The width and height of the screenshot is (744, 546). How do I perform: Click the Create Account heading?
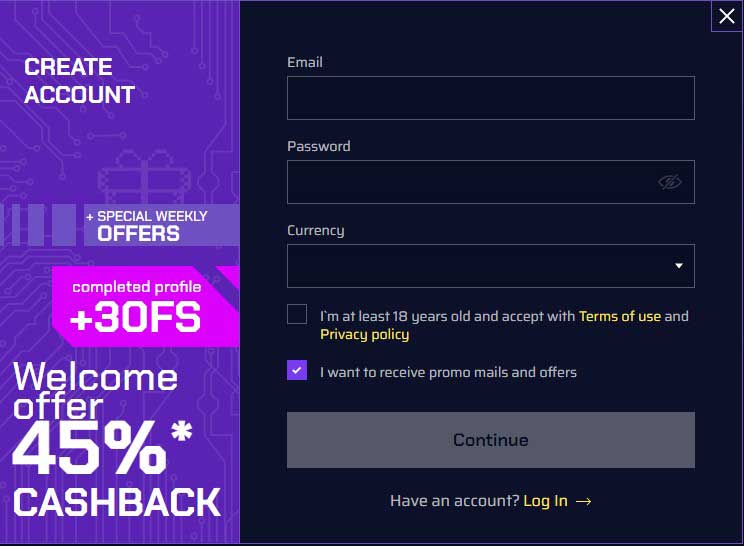click(x=79, y=81)
